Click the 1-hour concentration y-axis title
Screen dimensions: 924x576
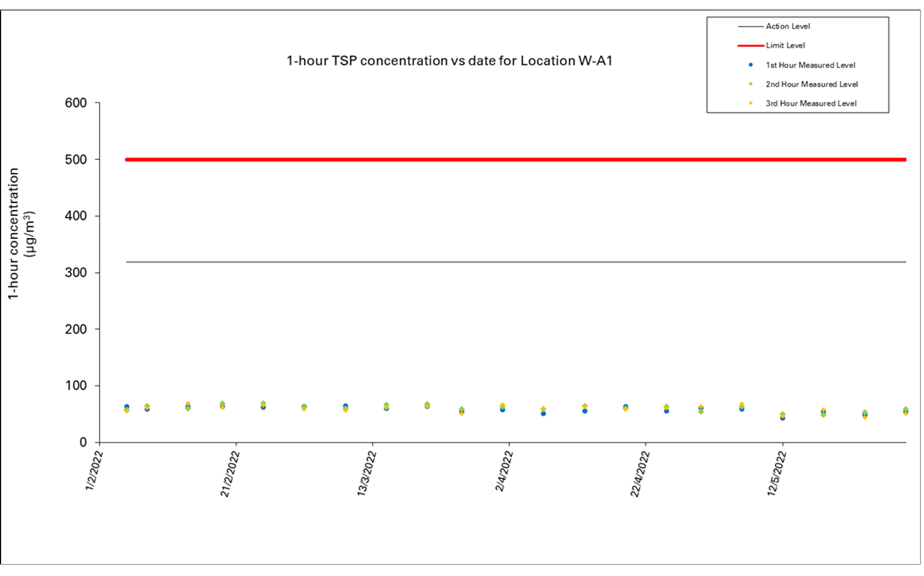click(x=21, y=234)
